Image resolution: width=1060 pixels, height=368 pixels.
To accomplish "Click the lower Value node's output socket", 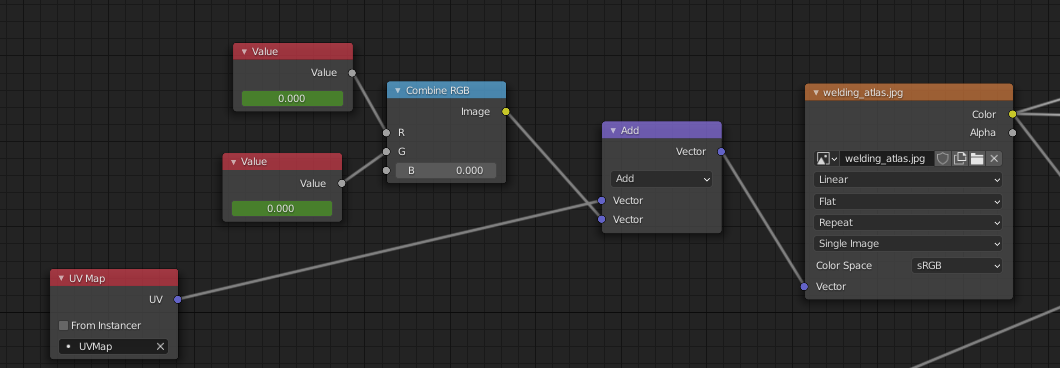I will pyautogui.click(x=341, y=183).
